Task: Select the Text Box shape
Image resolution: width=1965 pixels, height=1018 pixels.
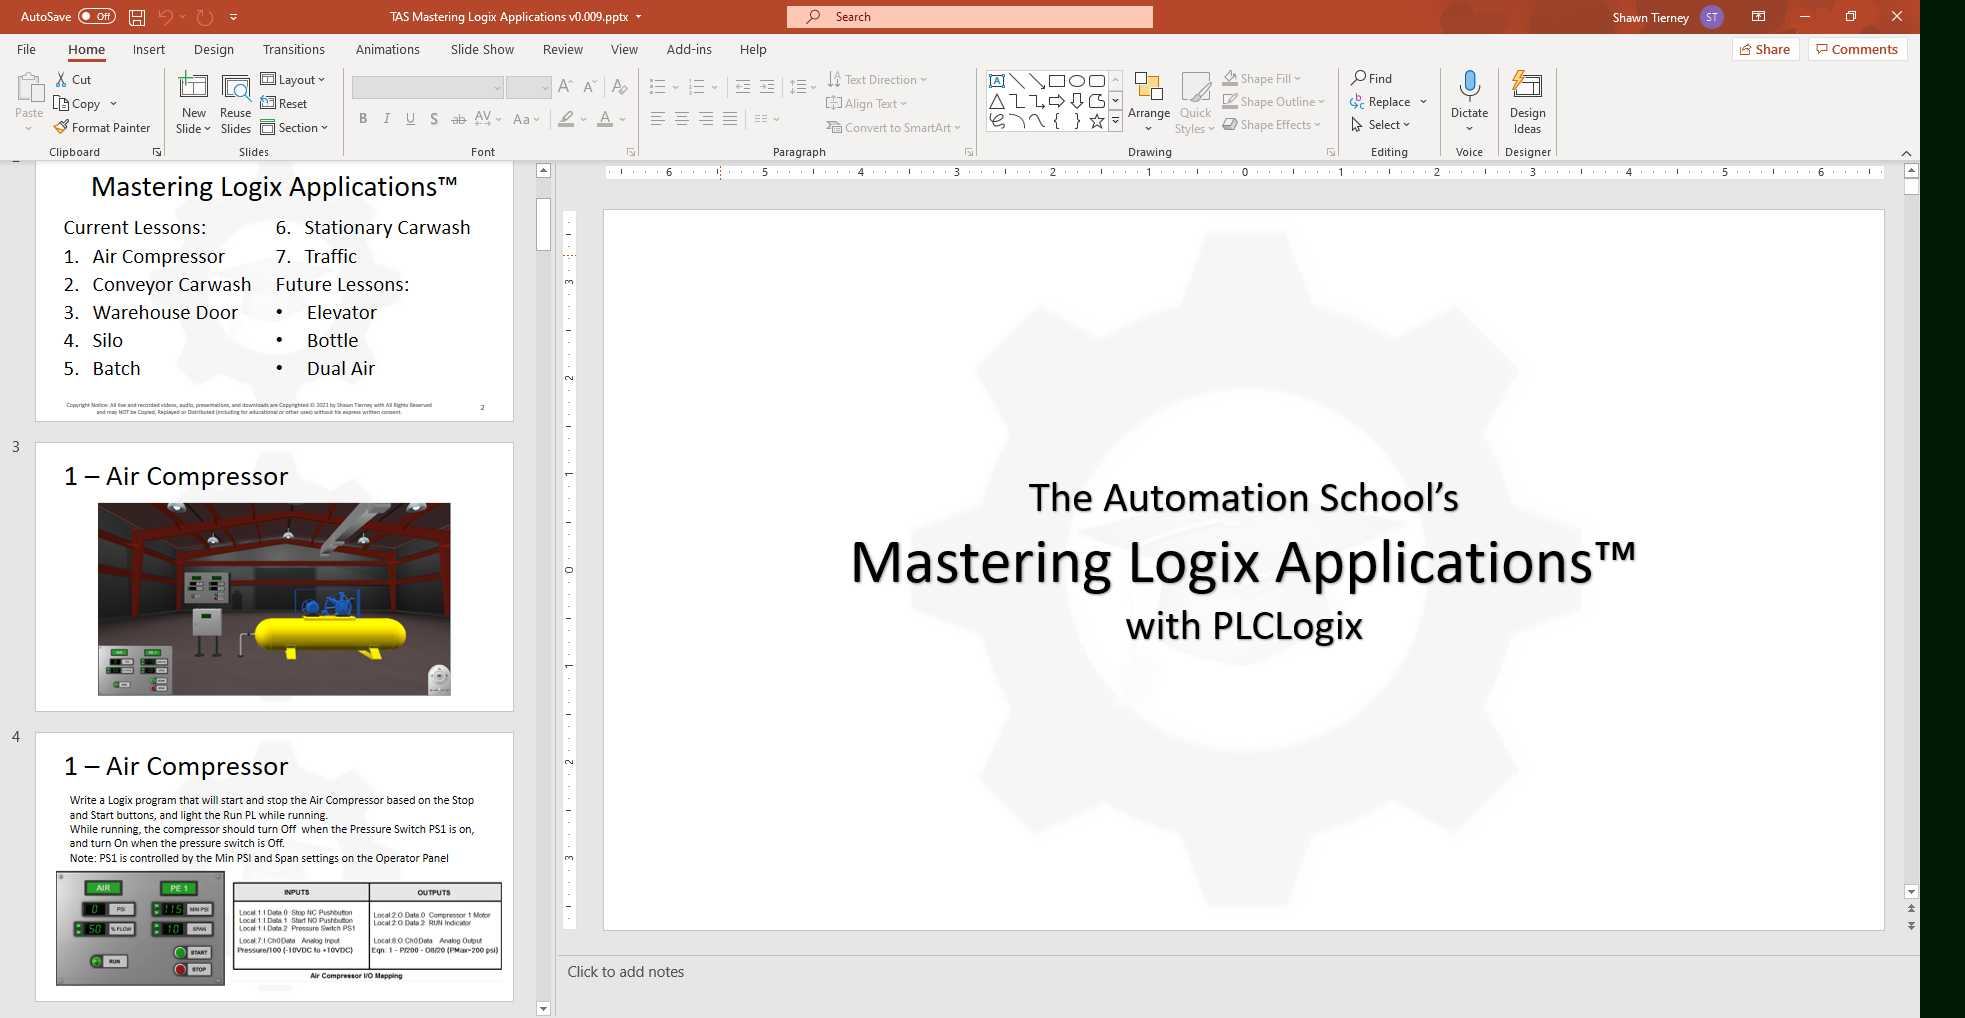Action: pos(997,81)
